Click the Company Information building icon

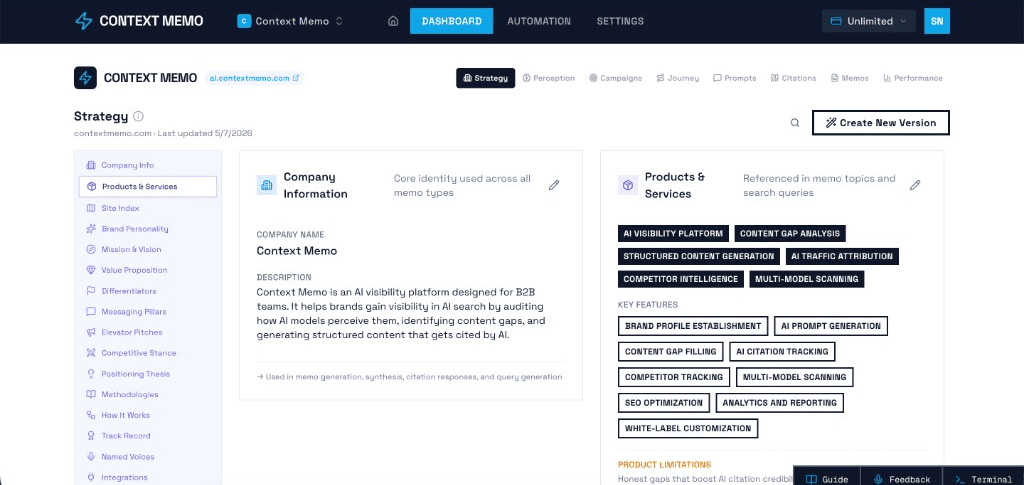266,185
